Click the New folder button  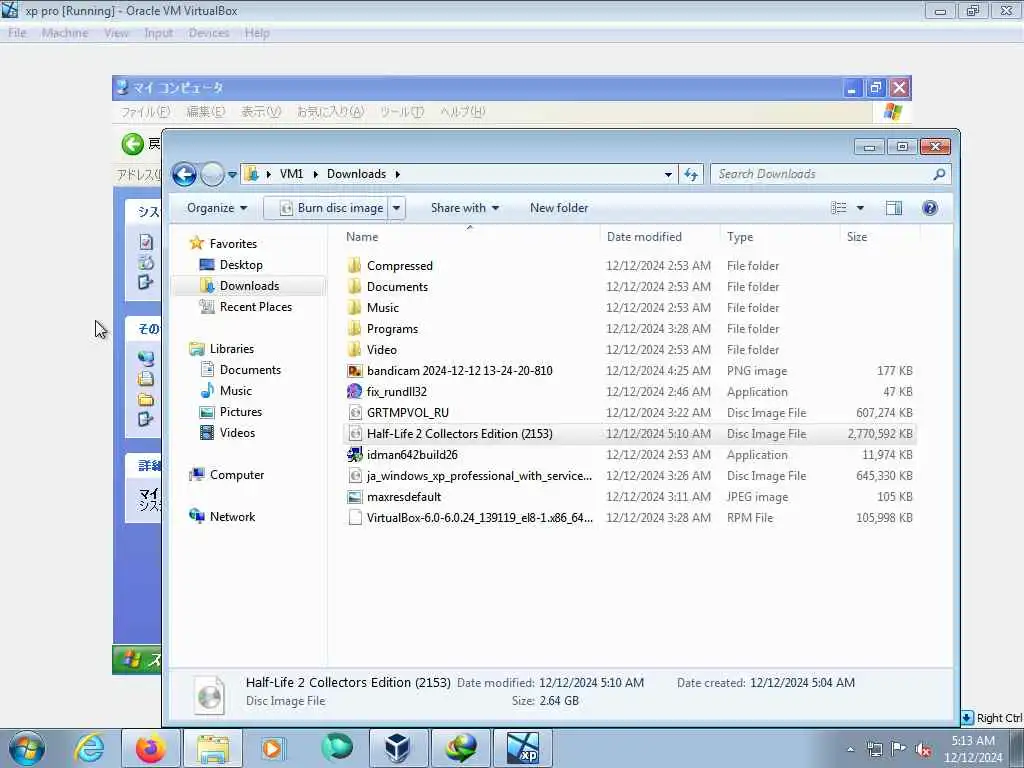click(x=559, y=208)
